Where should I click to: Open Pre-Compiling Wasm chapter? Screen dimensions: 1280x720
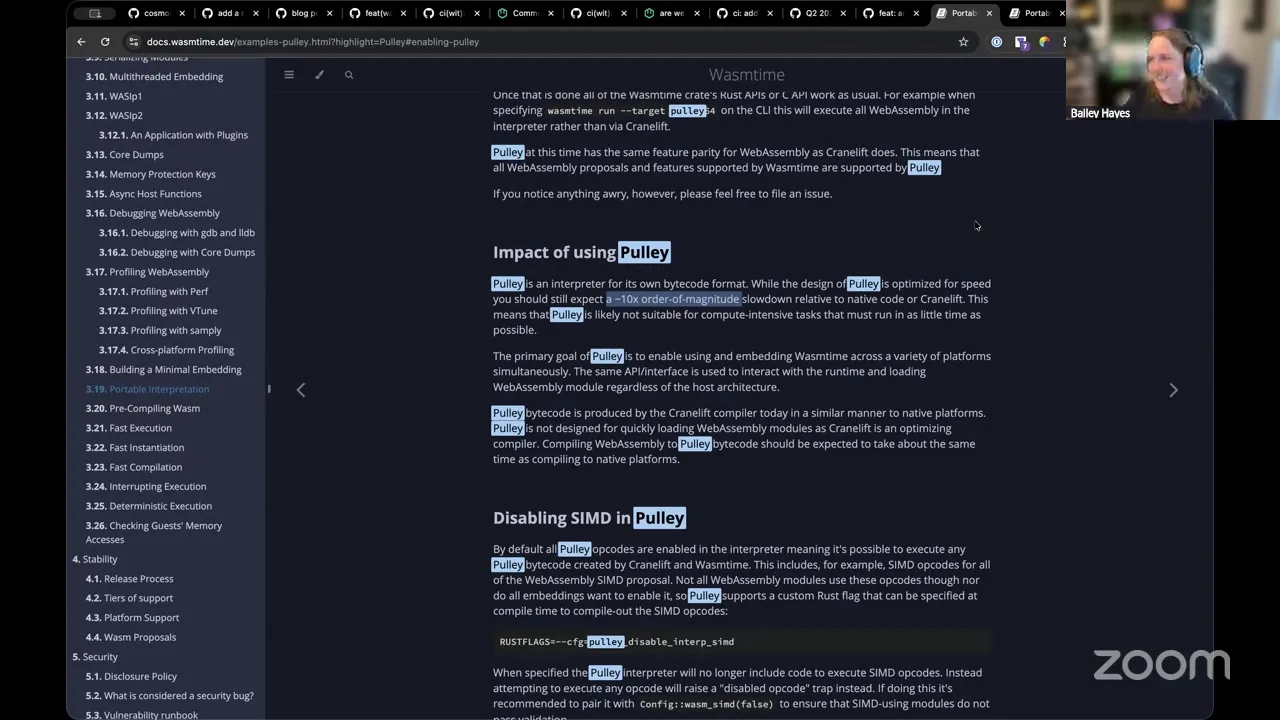(x=142, y=409)
